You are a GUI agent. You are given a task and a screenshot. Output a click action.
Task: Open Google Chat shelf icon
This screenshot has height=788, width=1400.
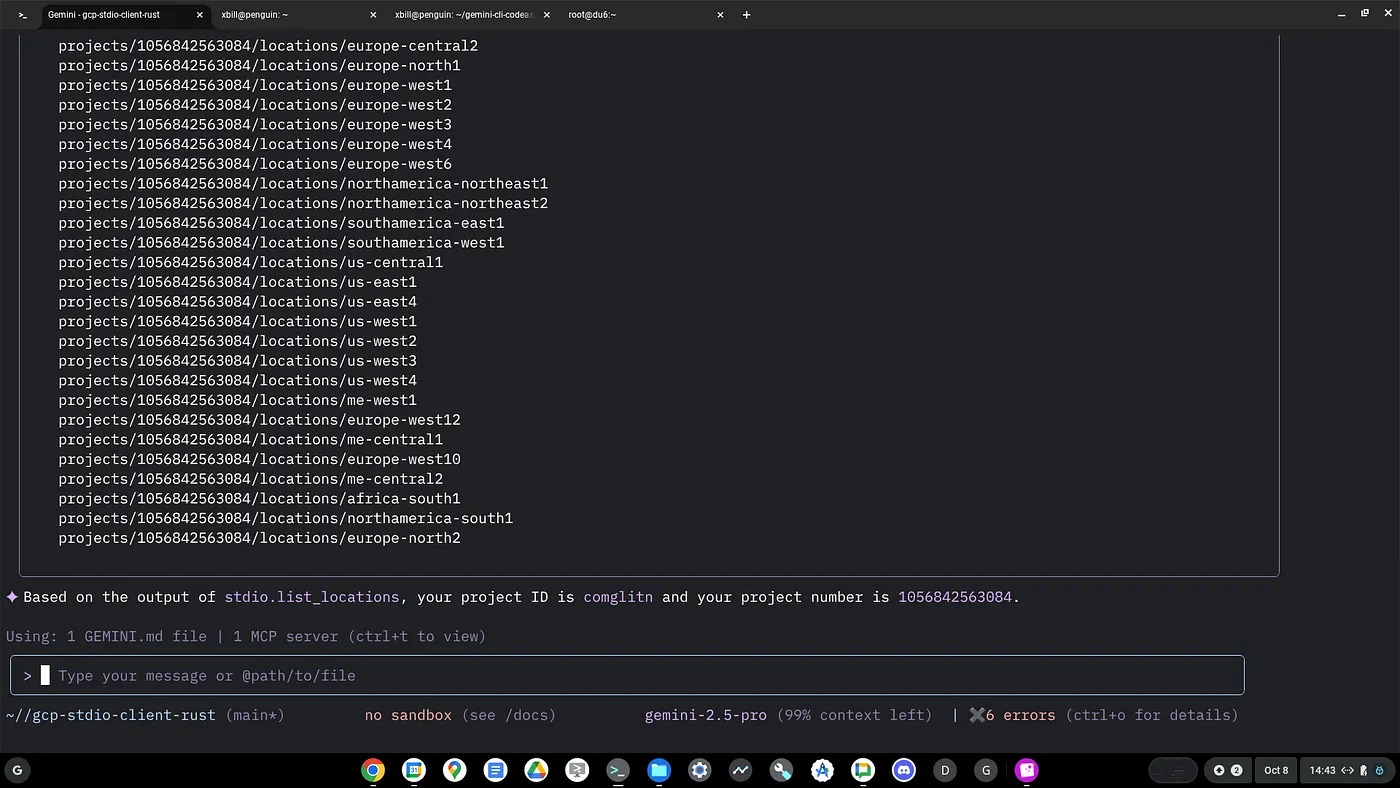(863, 770)
